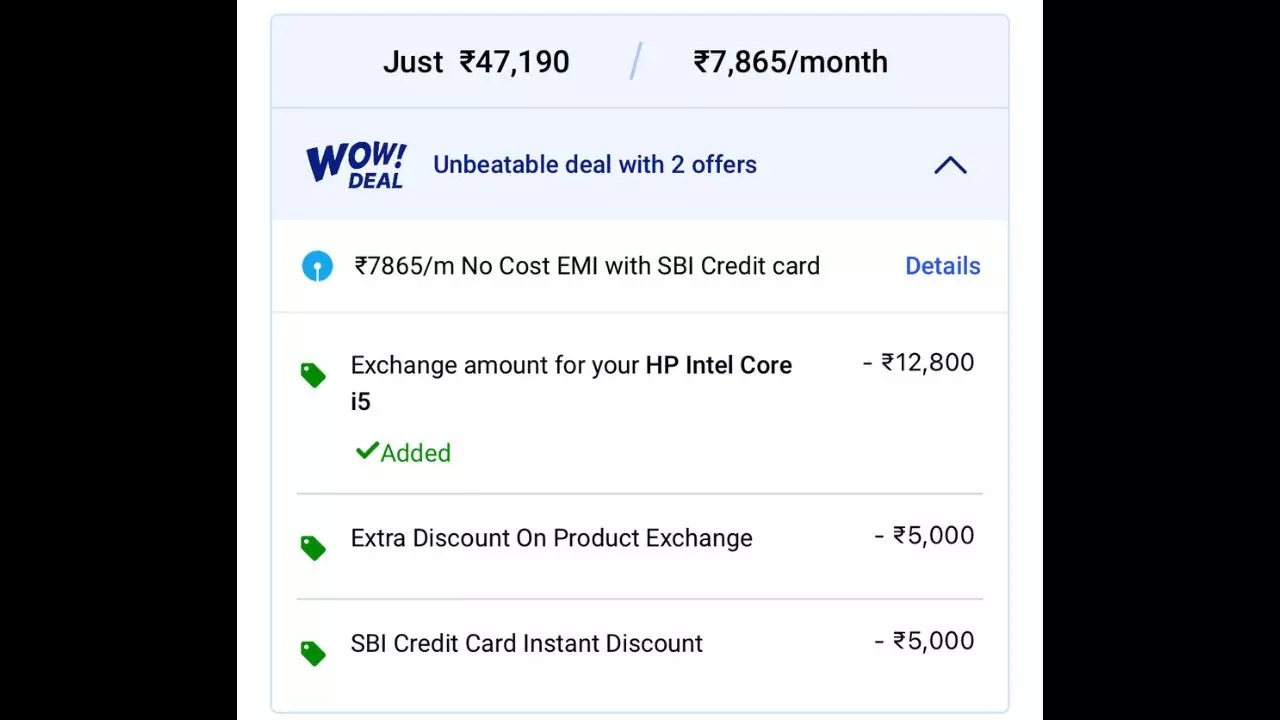Click the divider separating price and monthly amount

pos(634,60)
